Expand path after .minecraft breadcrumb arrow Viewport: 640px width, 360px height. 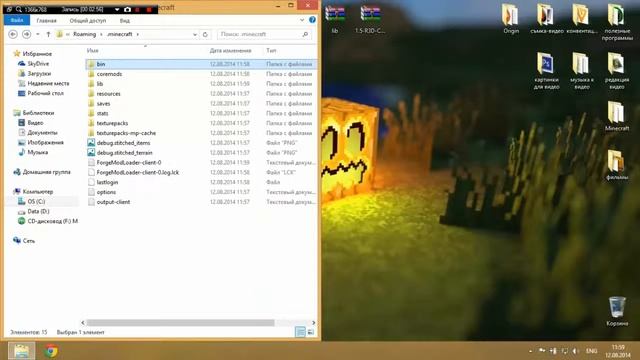point(138,34)
